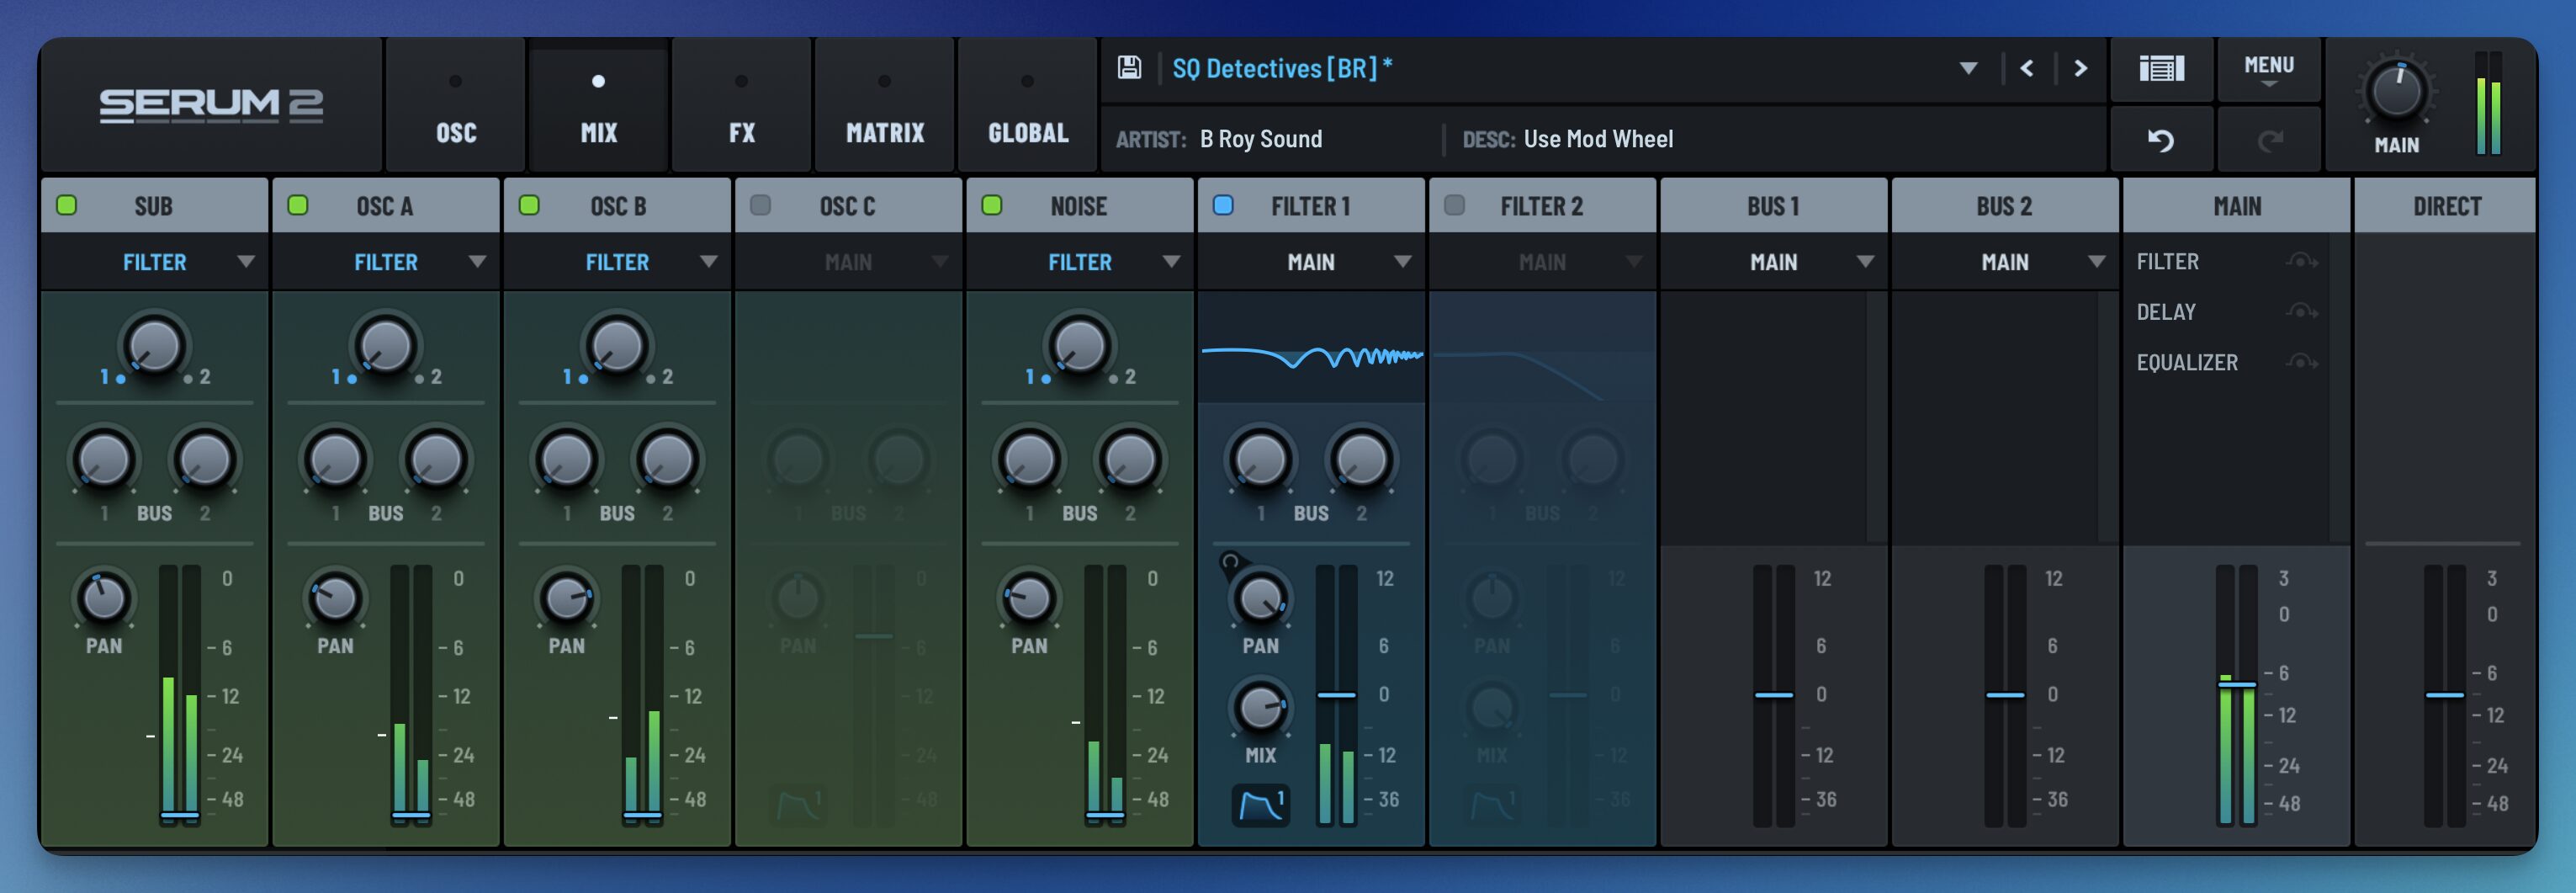Toggle the FILTER 1 enable switch
The width and height of the screenshot is (2576, 893).
1223,205
